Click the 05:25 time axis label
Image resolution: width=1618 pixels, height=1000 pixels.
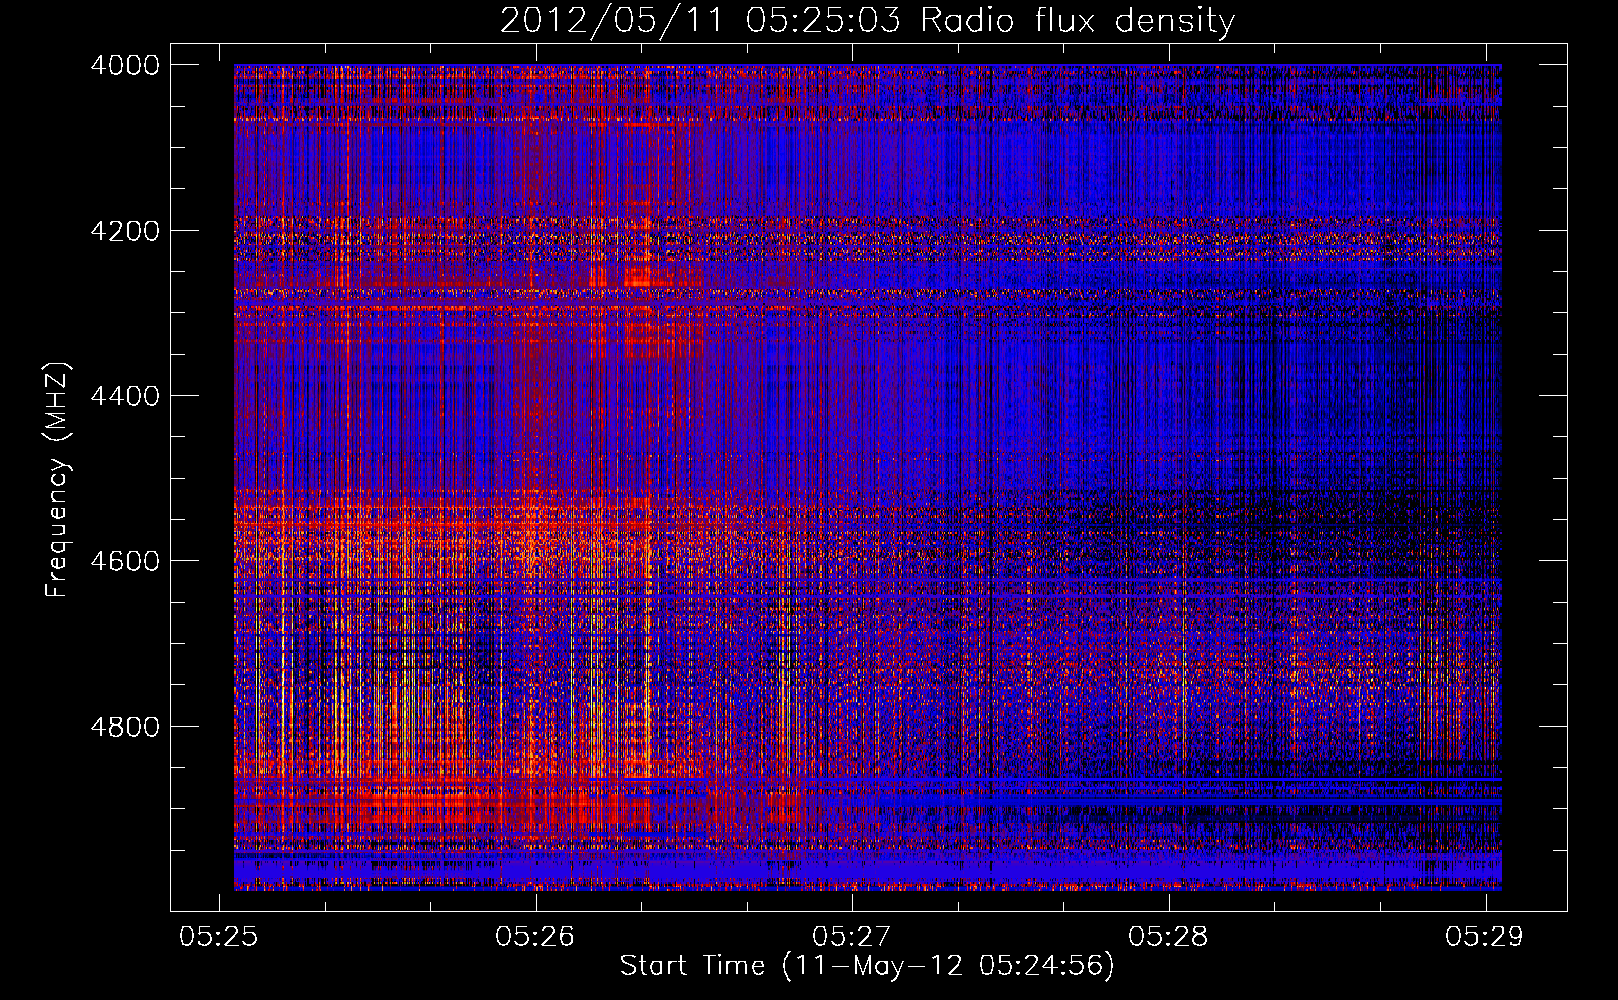point(218,936)
